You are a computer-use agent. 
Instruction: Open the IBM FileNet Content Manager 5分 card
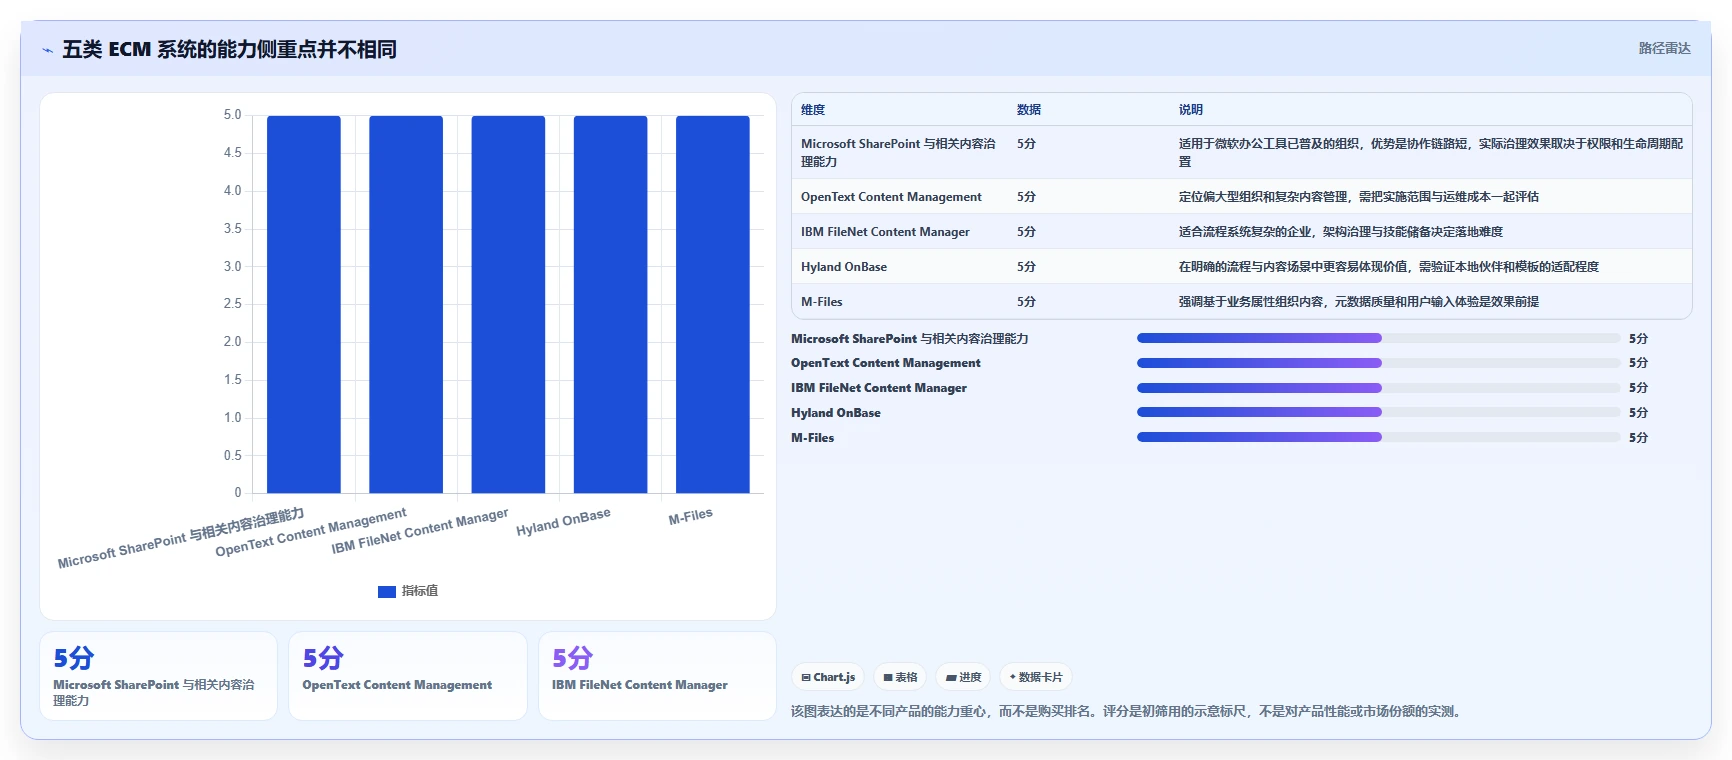[657, 676]
